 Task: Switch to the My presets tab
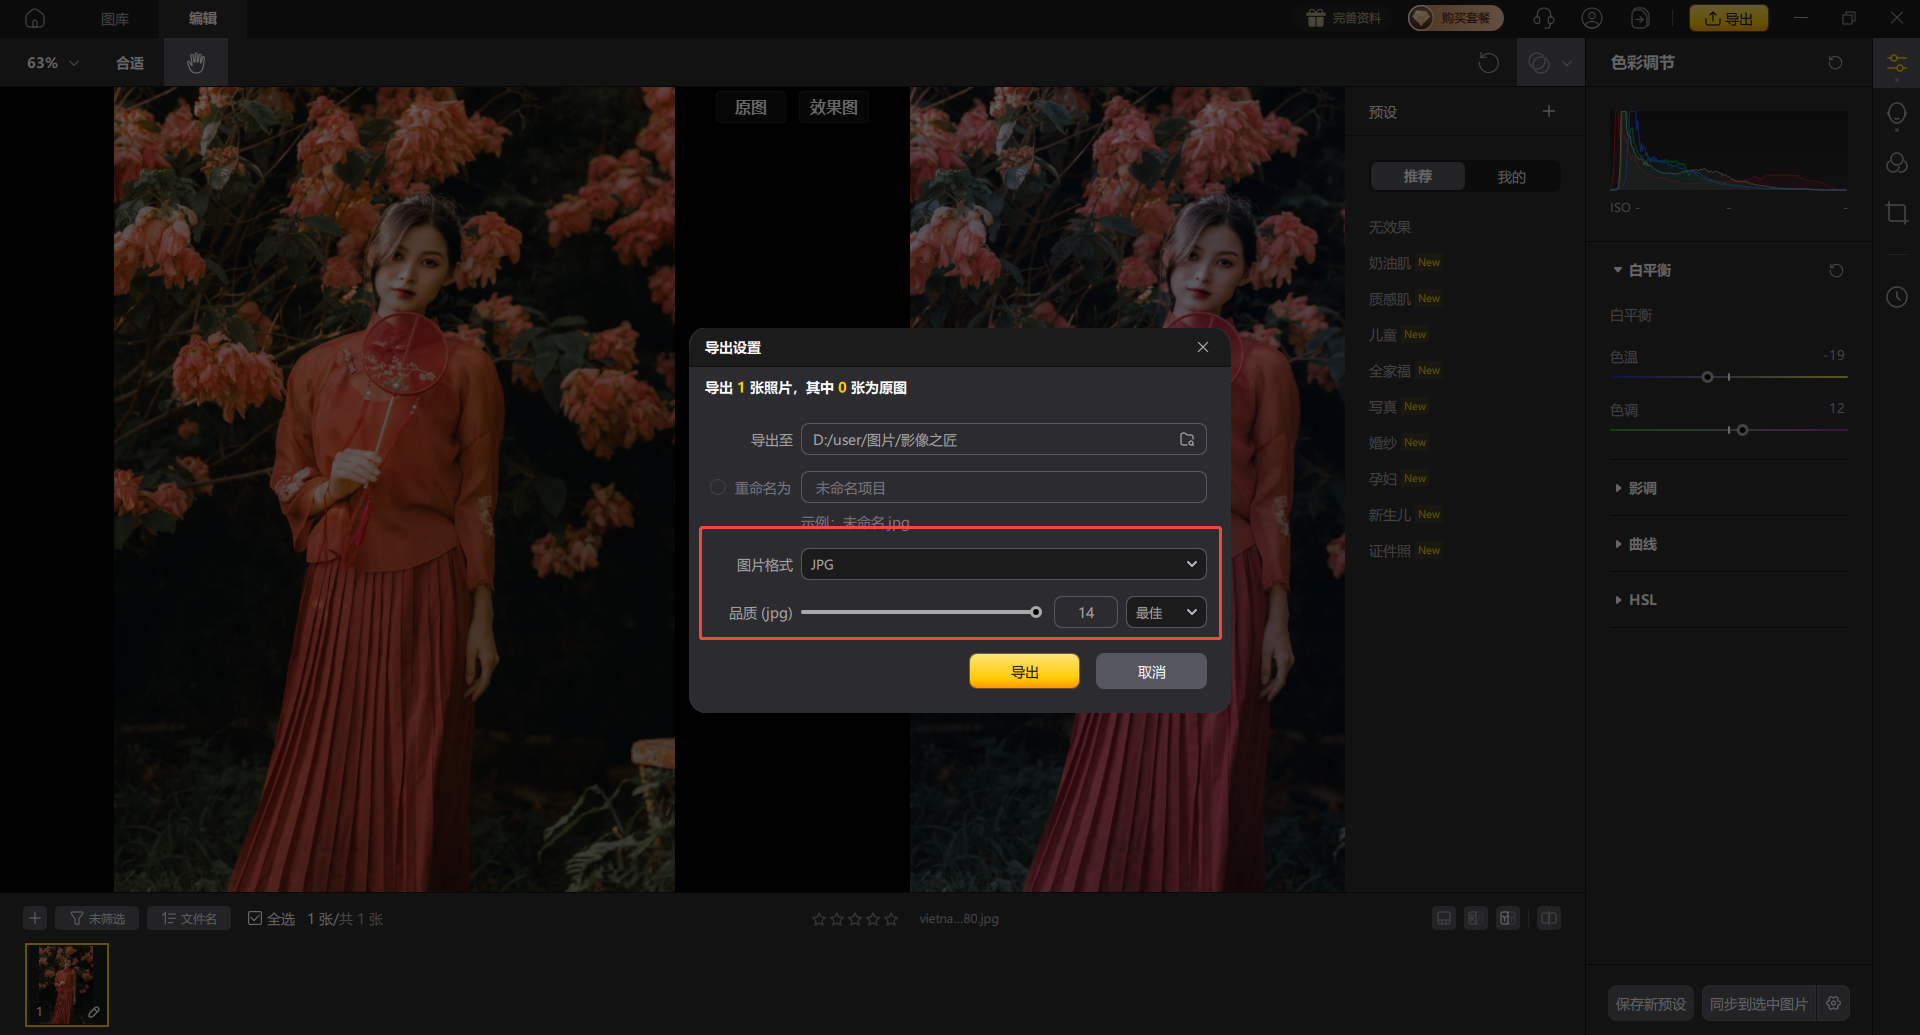(x=1511, y=177)
